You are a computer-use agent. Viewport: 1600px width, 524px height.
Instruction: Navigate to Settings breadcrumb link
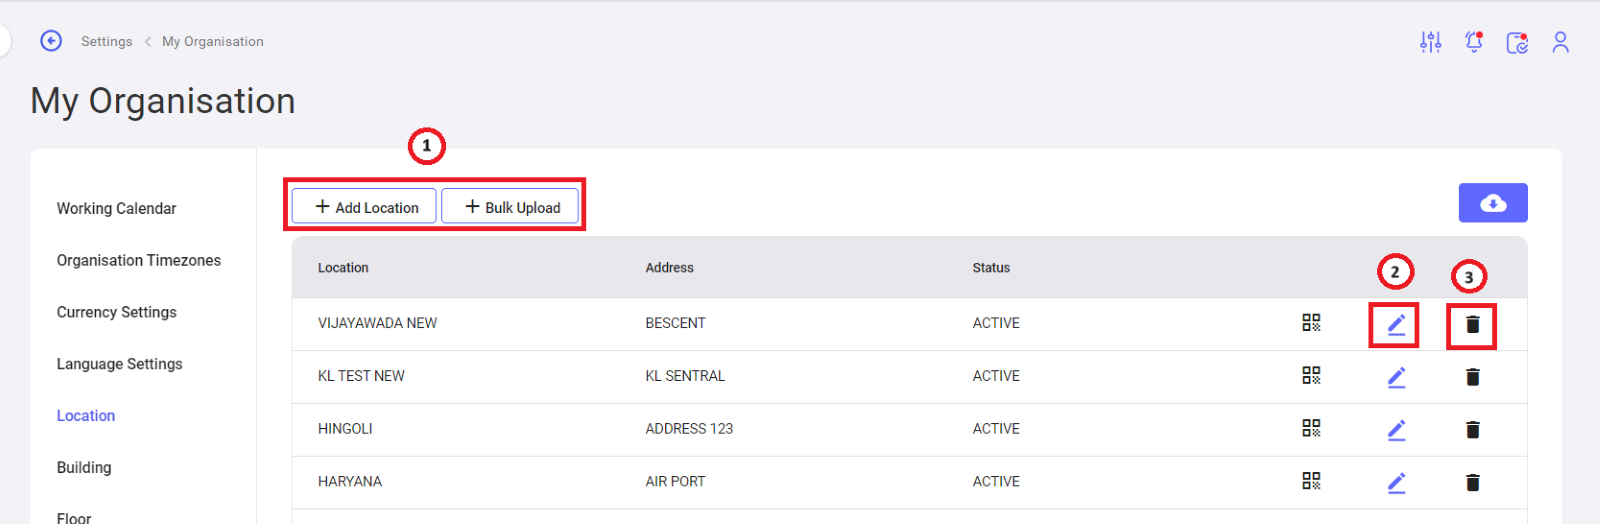point(107,41)
